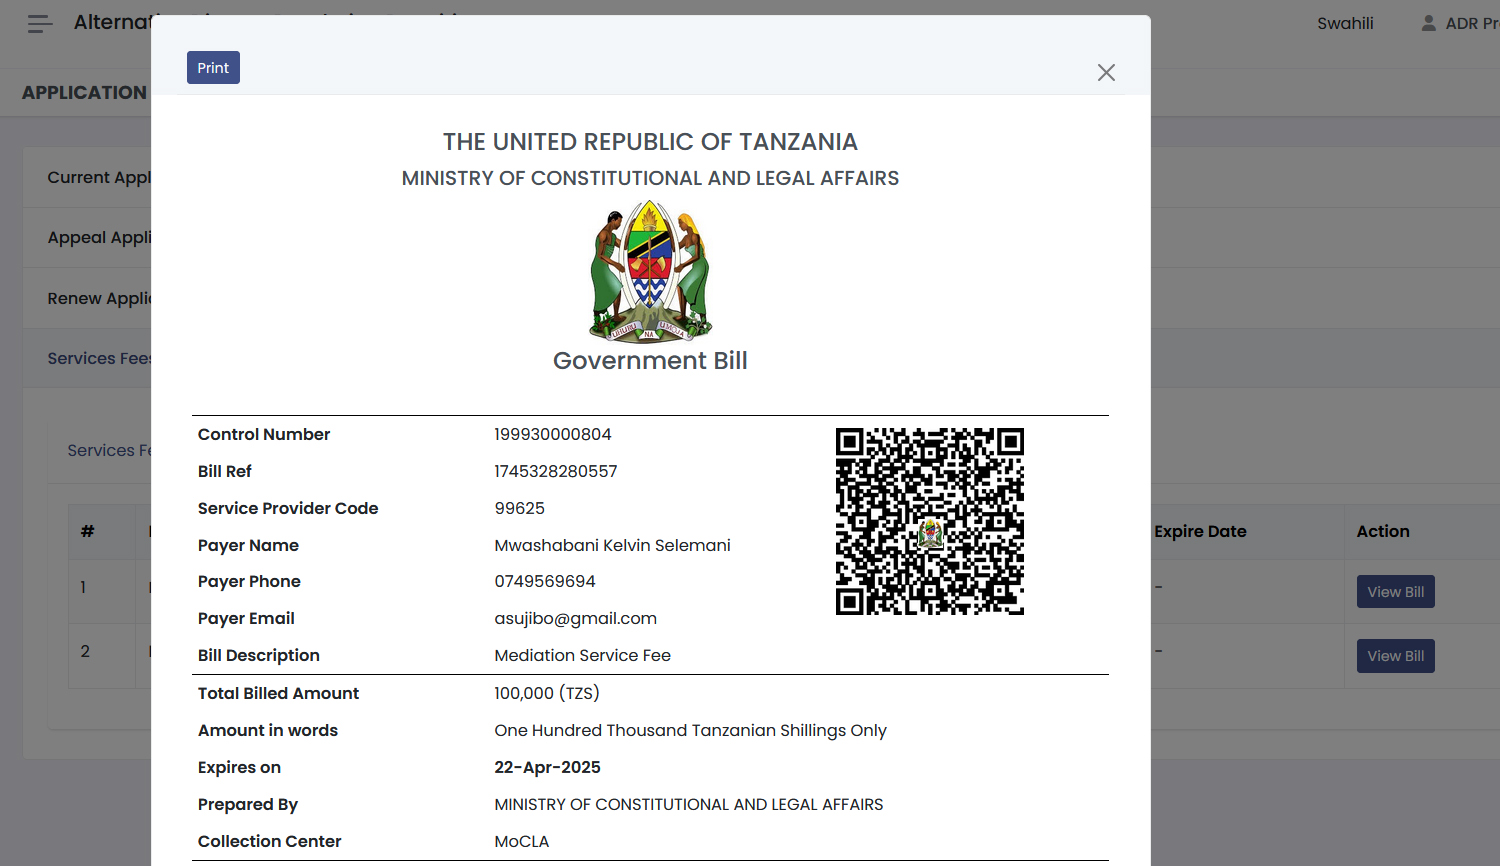Click the payer email asujibo@gmail.com
This screenshot has width=1500, height=866.
tap(575, 619)
